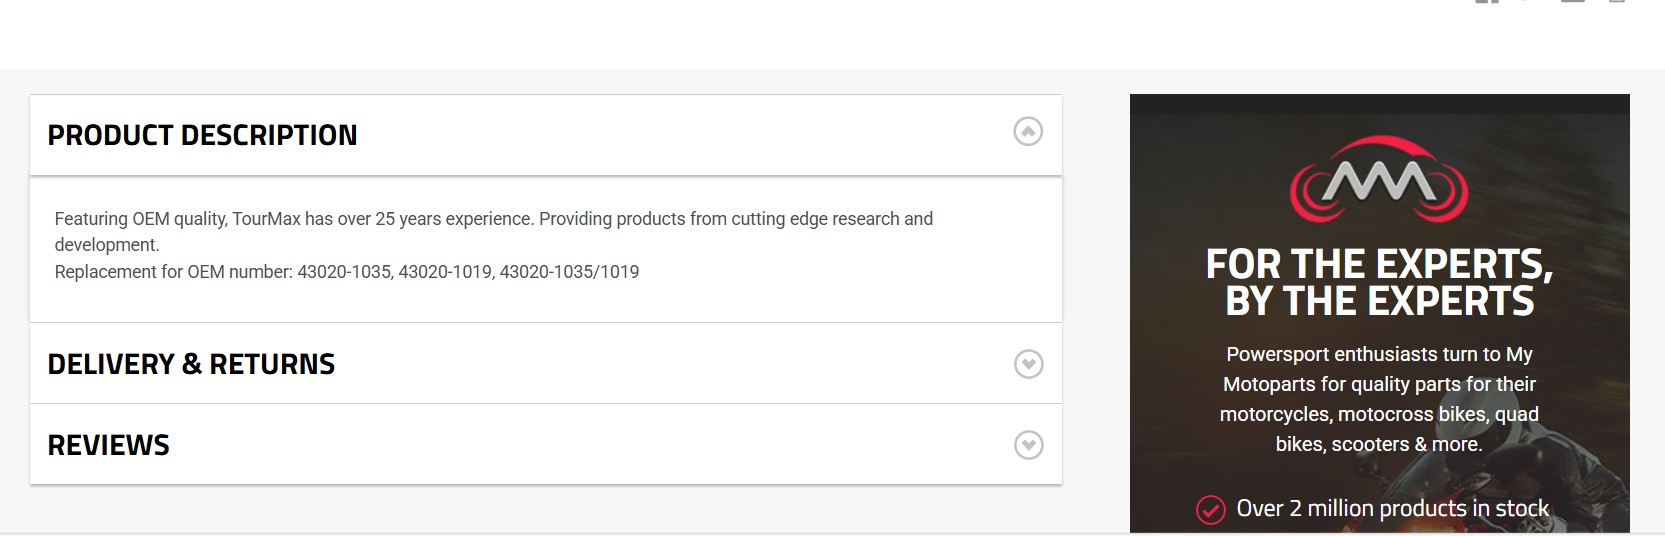Expand the Delivery & Returns chevron

point(1028,364)
